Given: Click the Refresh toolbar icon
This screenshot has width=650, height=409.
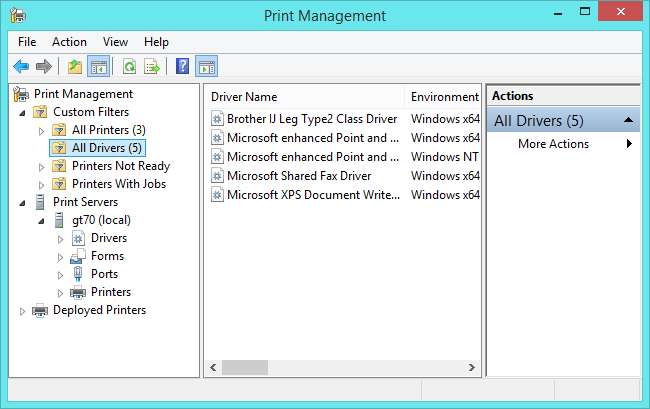Looking at the screenshot, I should (x=129, y=67).
